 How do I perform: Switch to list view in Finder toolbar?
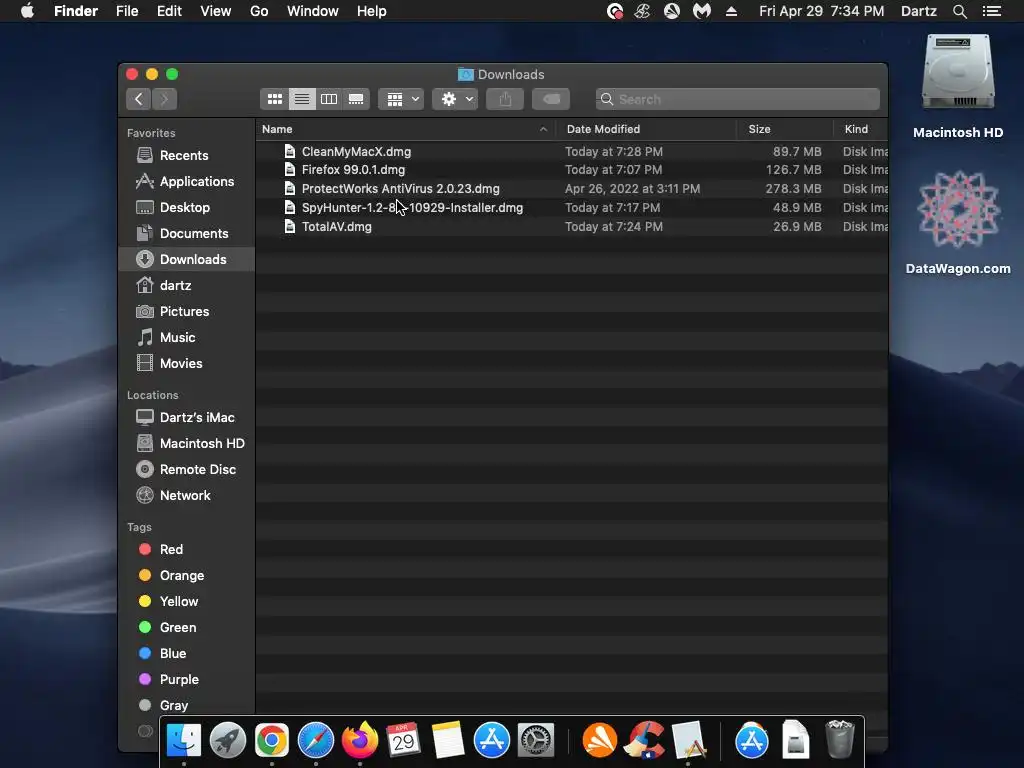302,99
